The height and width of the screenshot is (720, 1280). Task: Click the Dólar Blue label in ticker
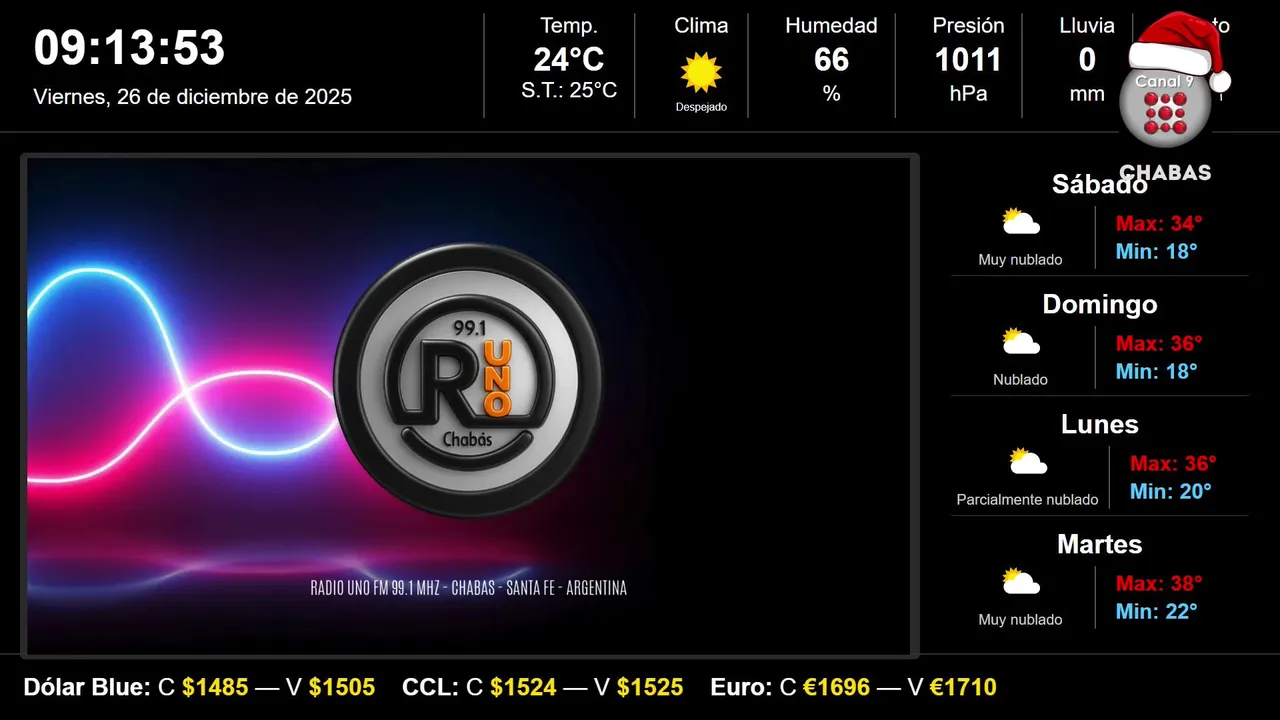pyautogui.click(x=87, y=687)
